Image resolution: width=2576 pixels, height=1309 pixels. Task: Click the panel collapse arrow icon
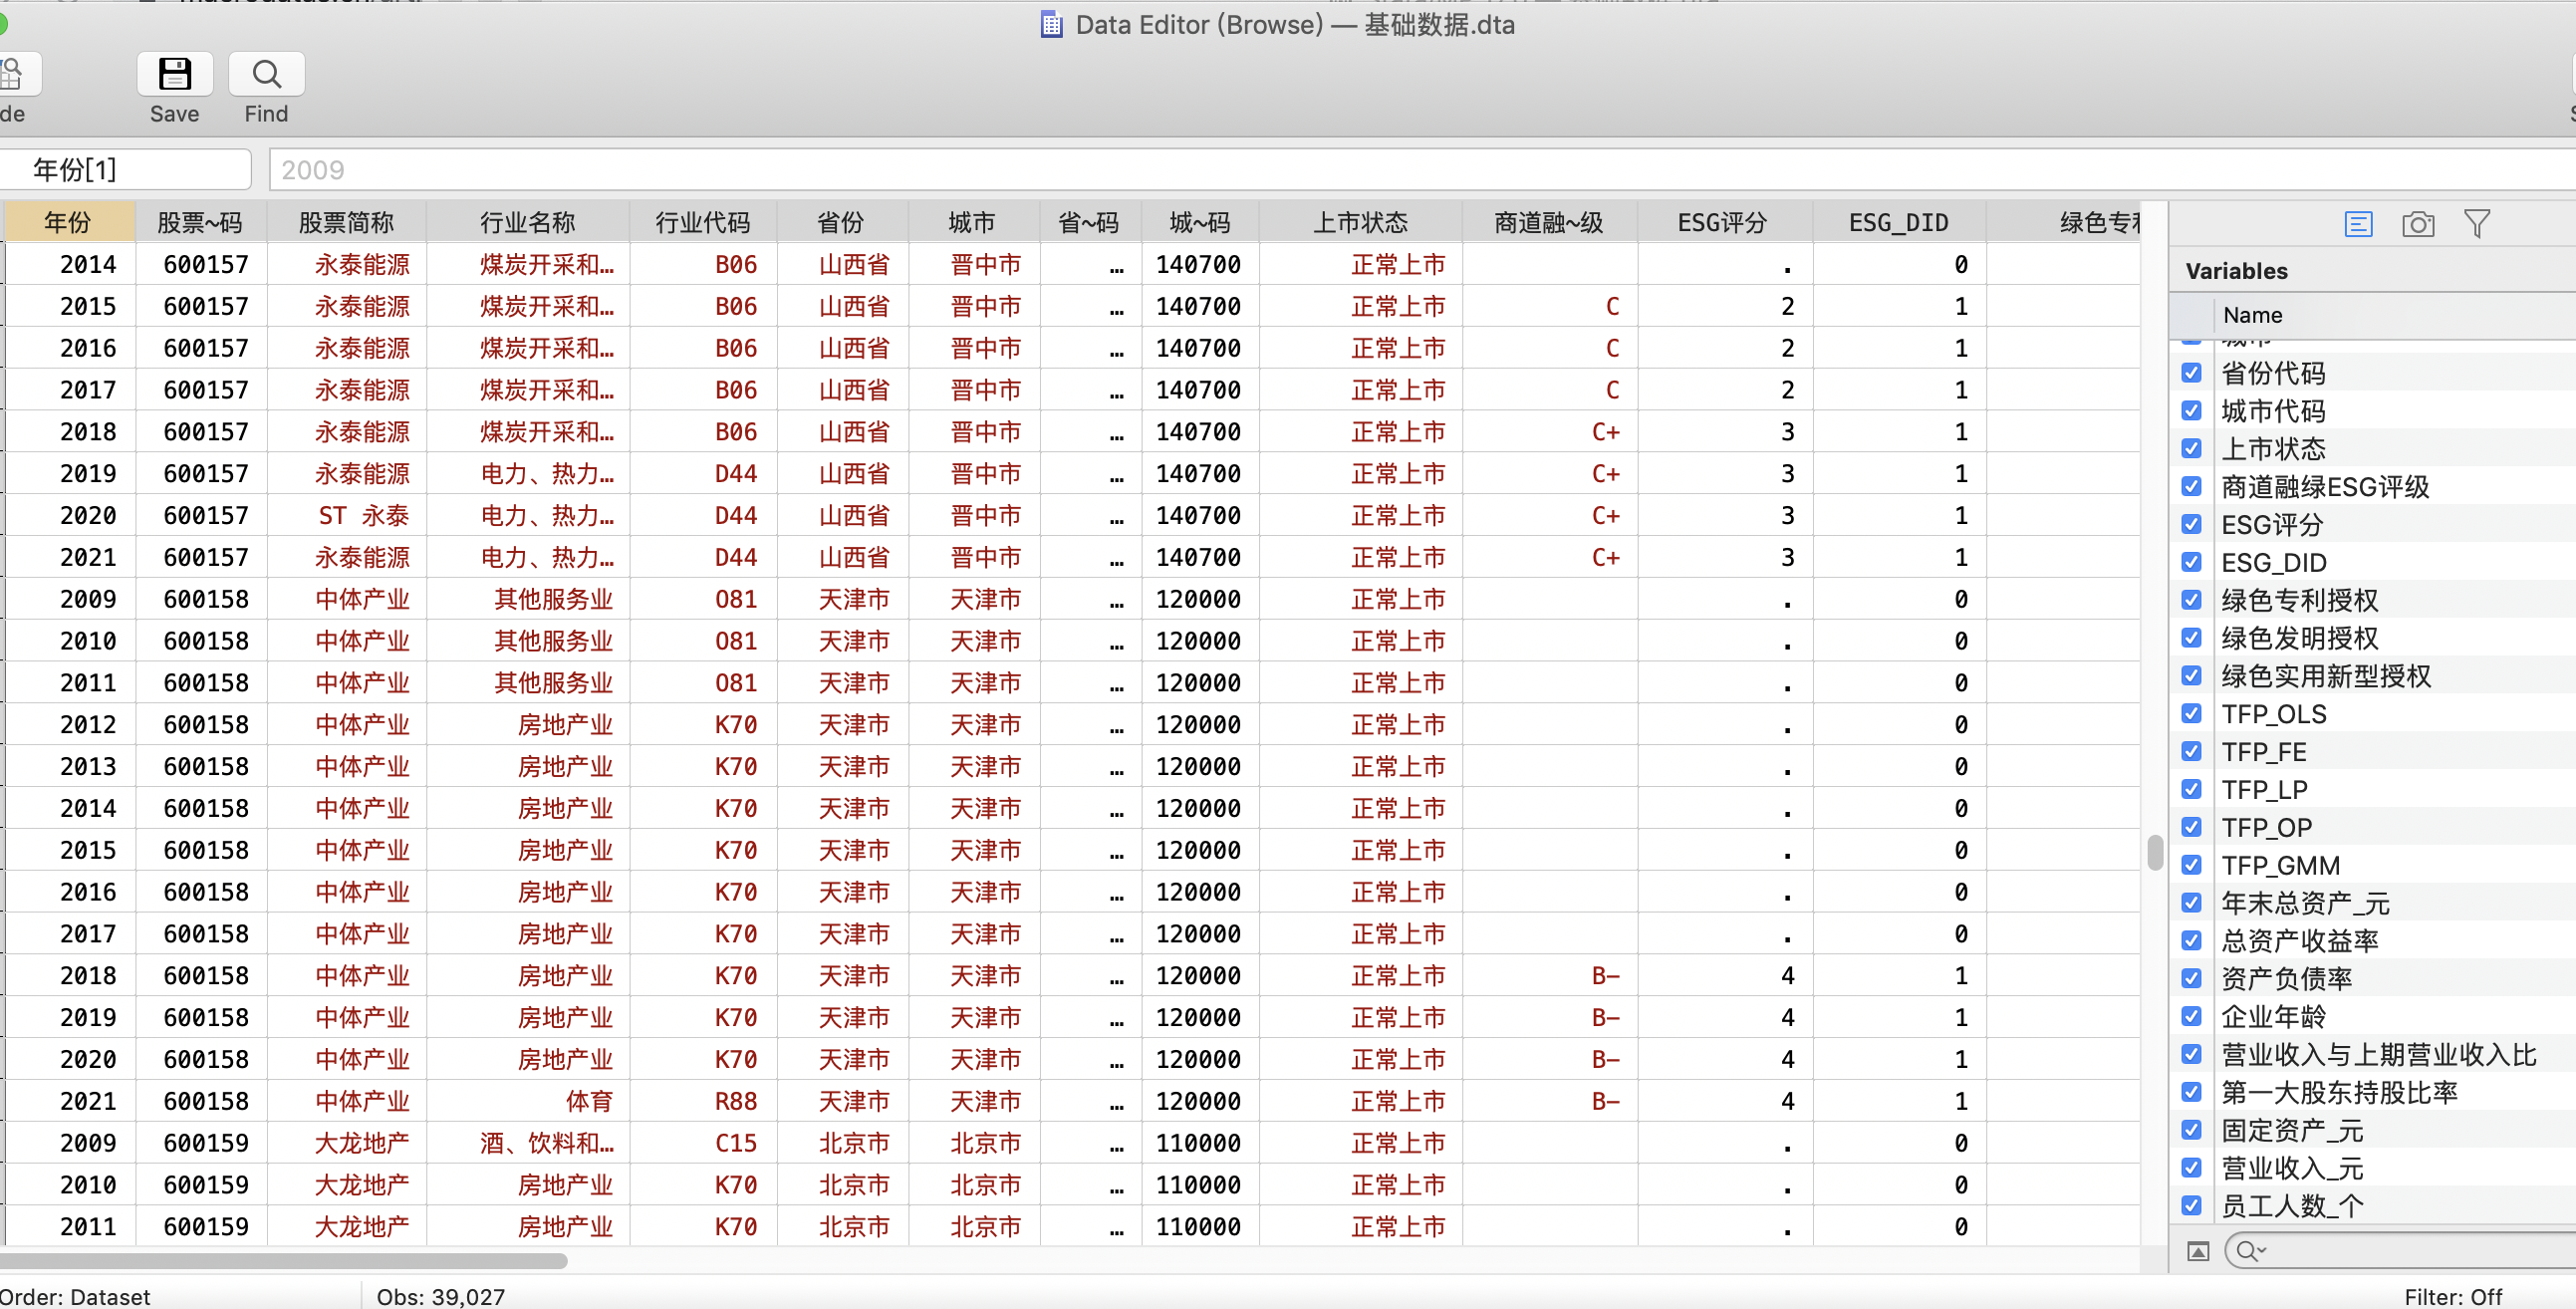pyautogui.click(x=2197, y=1251)
